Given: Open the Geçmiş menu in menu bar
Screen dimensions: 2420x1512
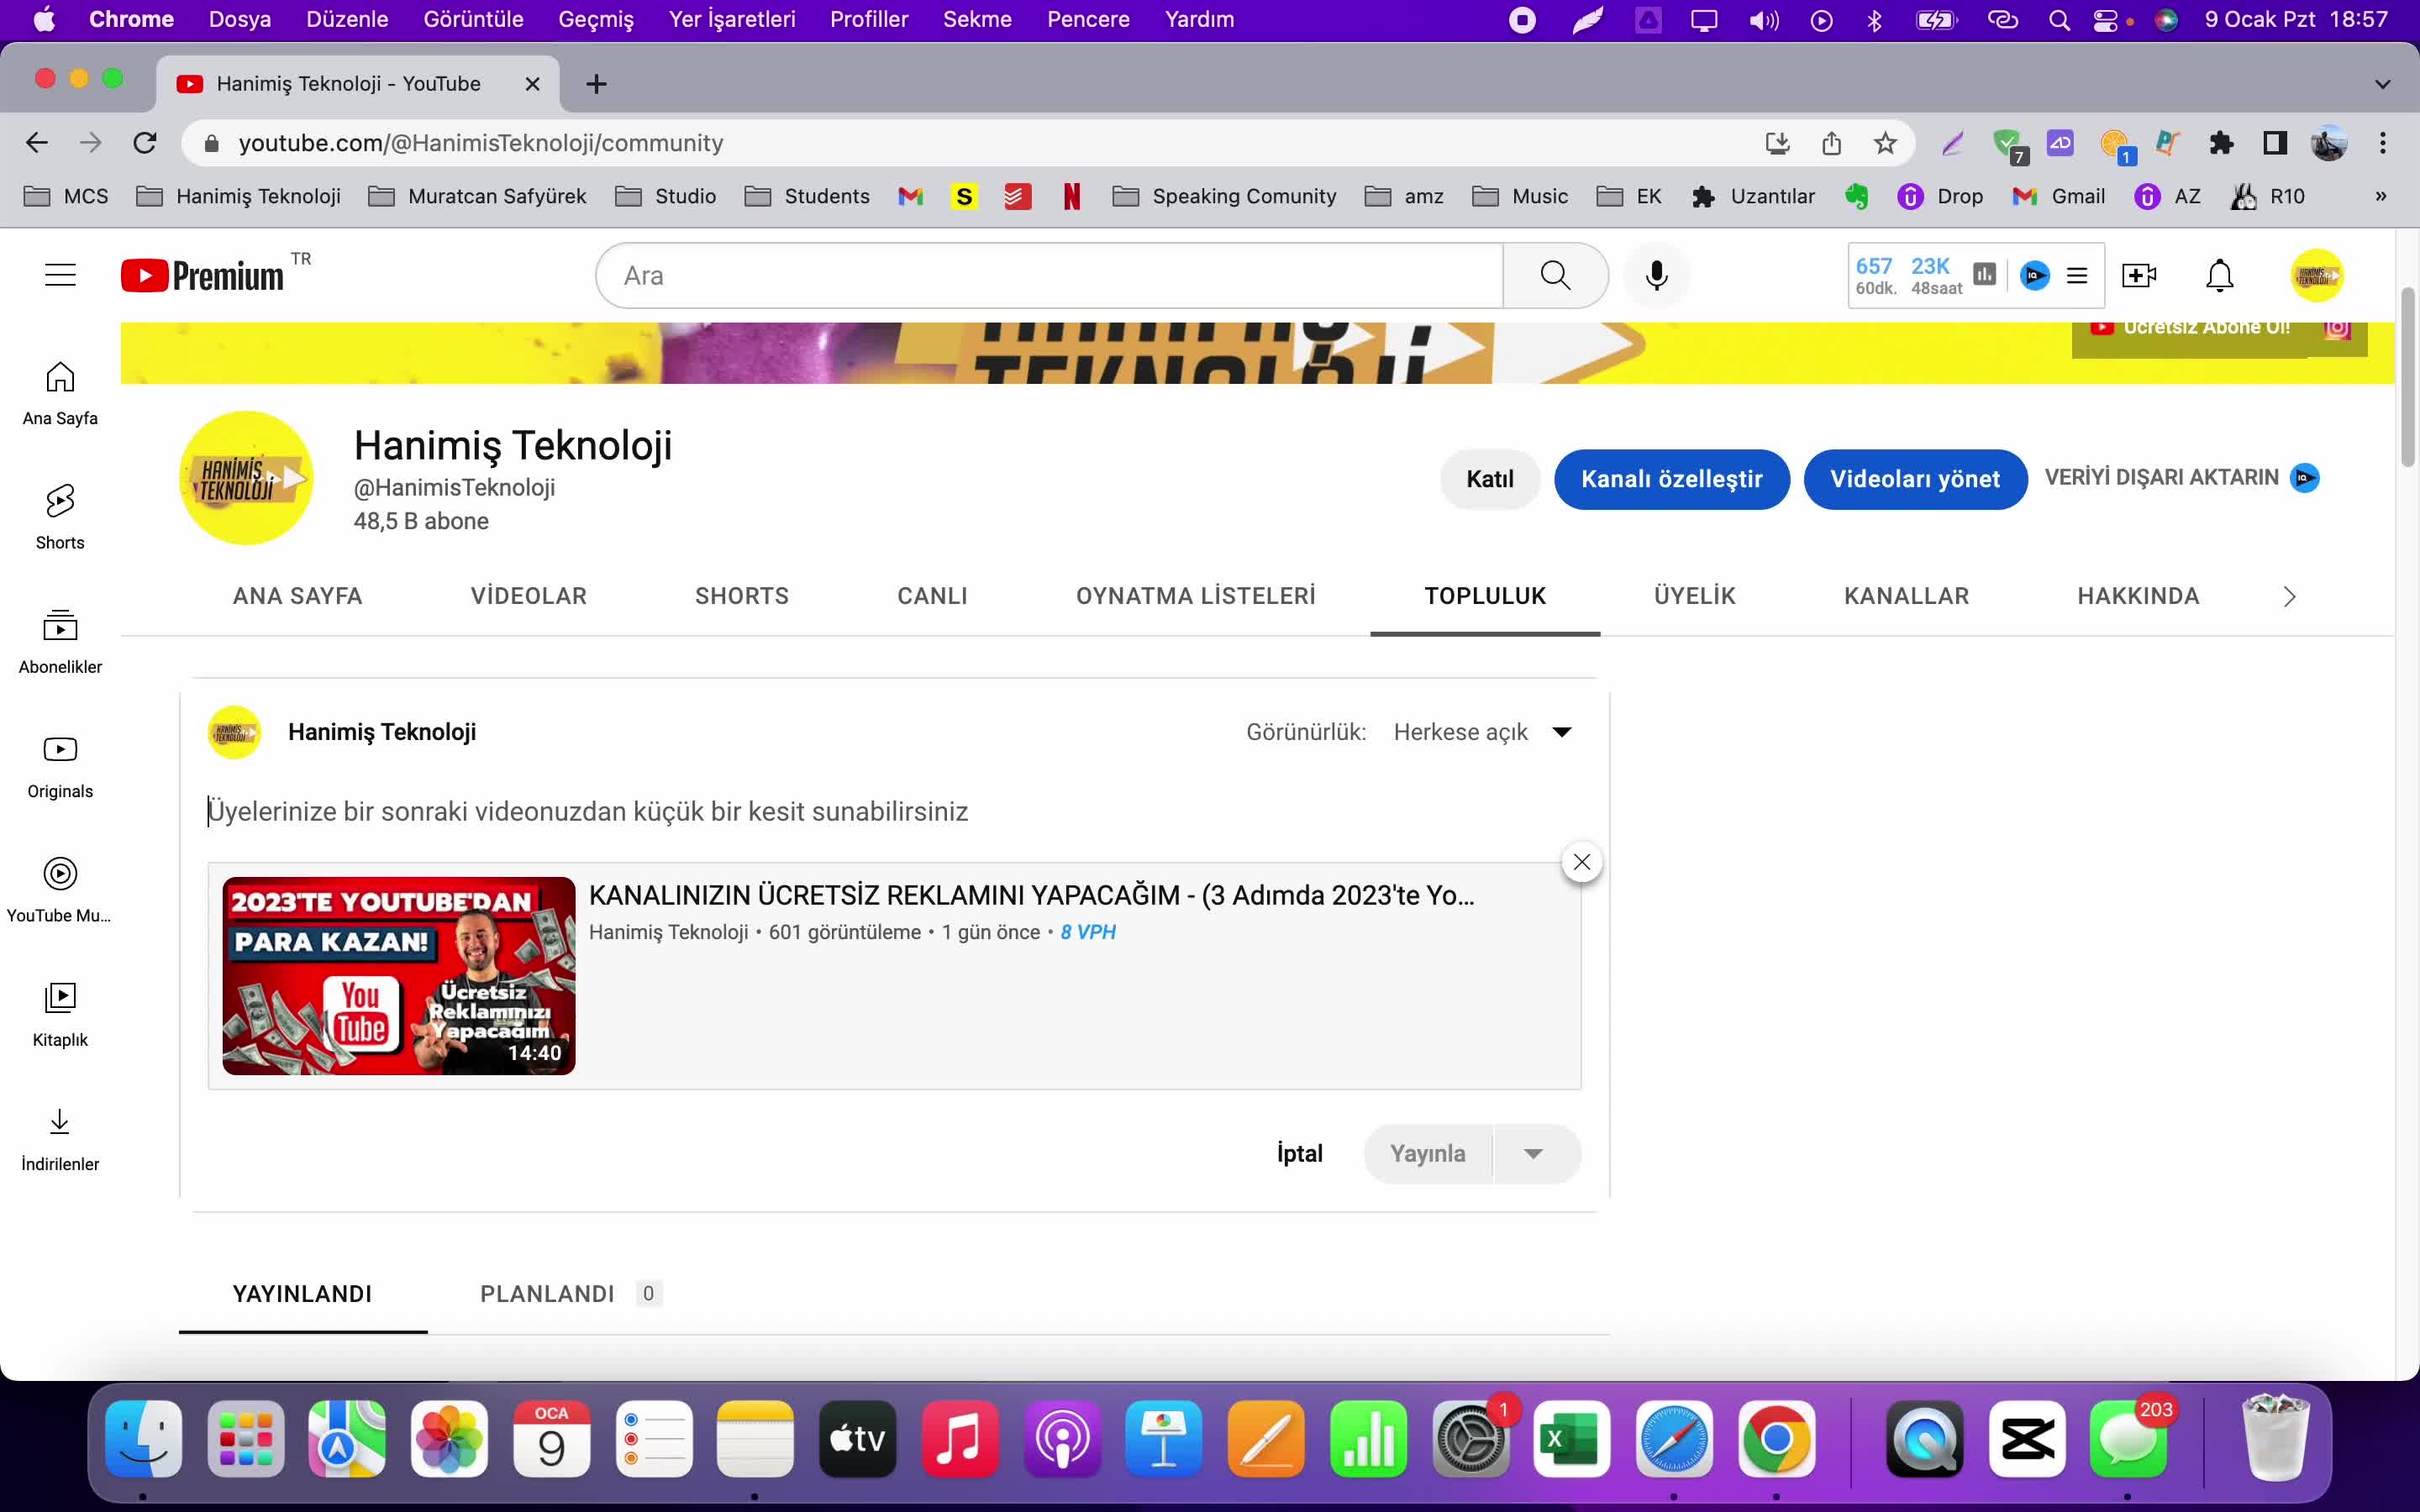Looking at the screenshot, I should coord(596,19).
